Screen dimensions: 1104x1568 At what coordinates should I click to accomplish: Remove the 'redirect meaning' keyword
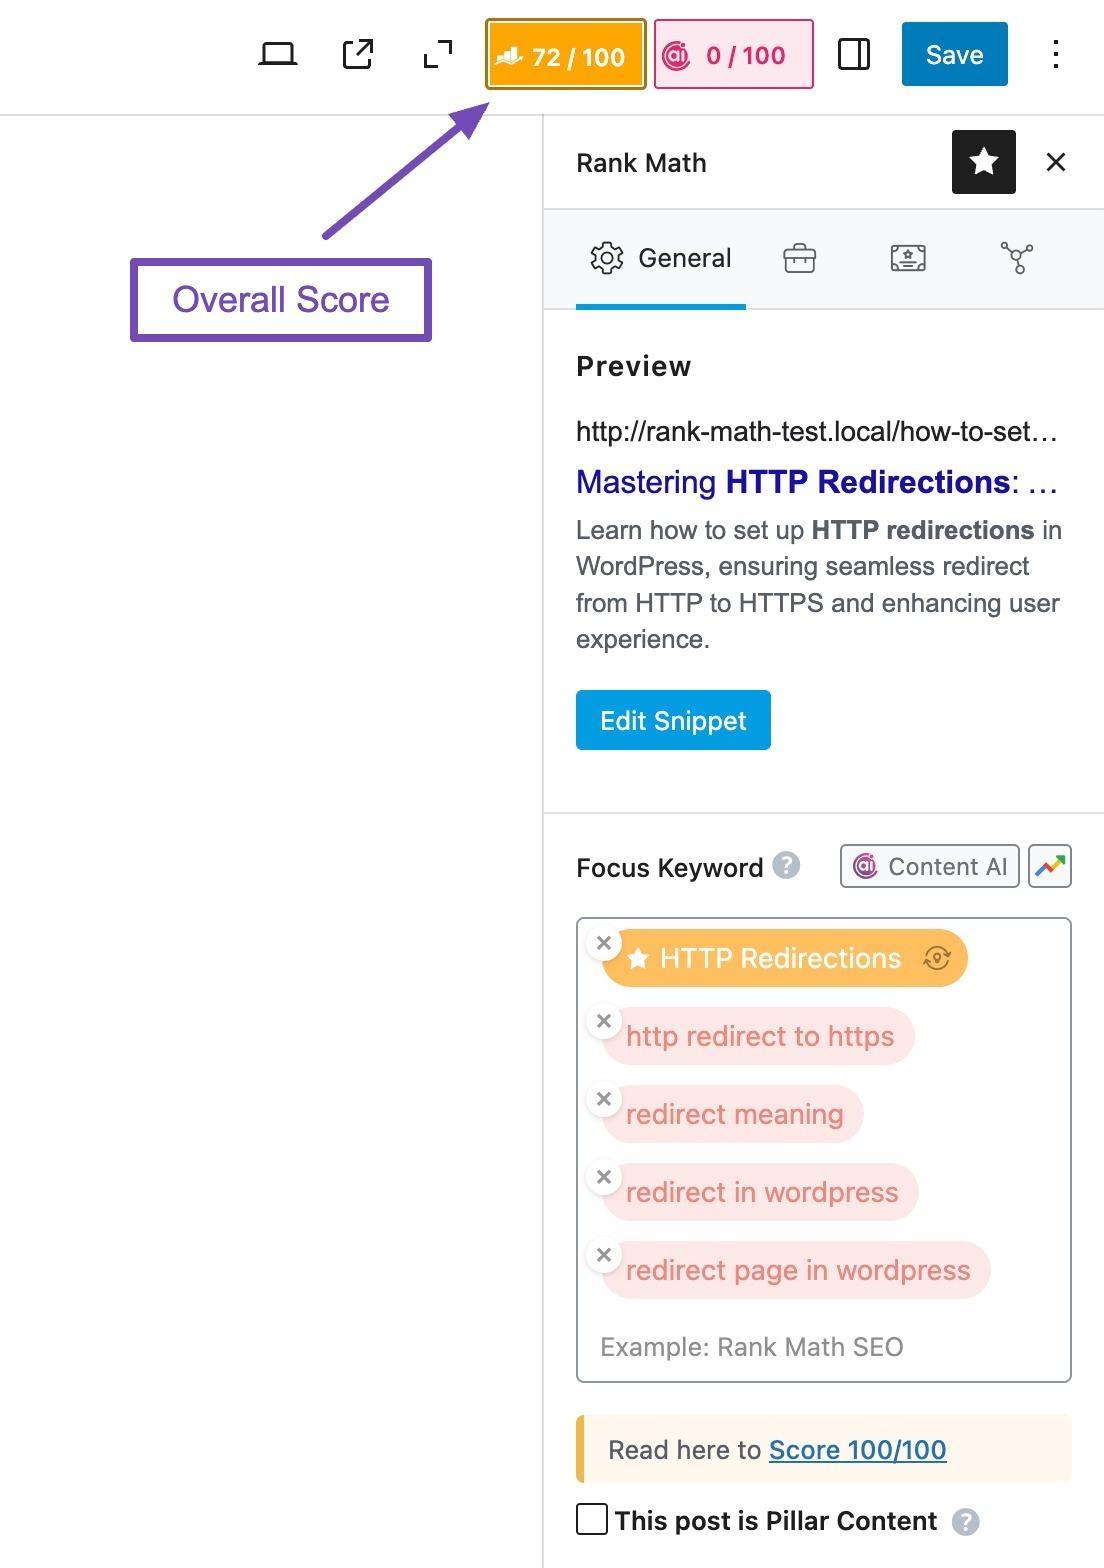(x=604, y=1099)
